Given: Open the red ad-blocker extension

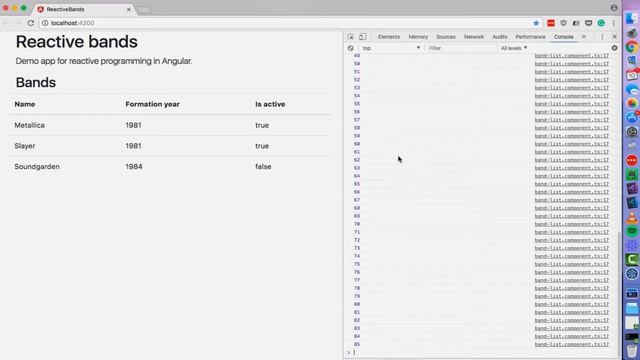Looking at the screenshot, I should pyautogui.click(x=551, y=23).
